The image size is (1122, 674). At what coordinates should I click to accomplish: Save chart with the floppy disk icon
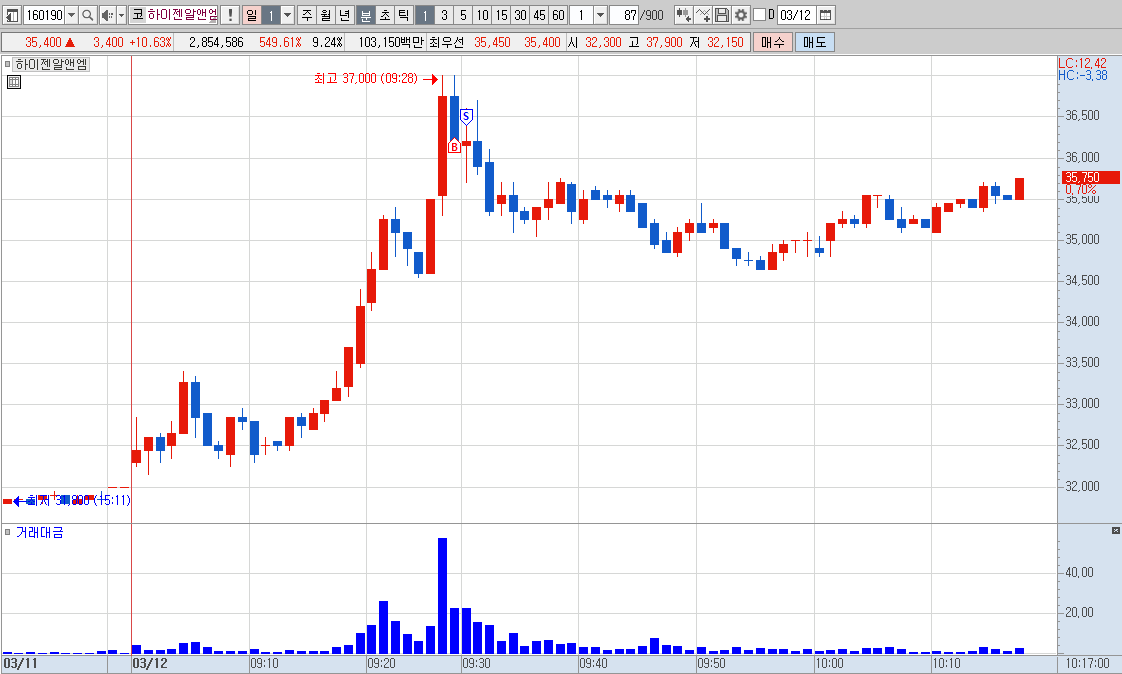point(721,15)
